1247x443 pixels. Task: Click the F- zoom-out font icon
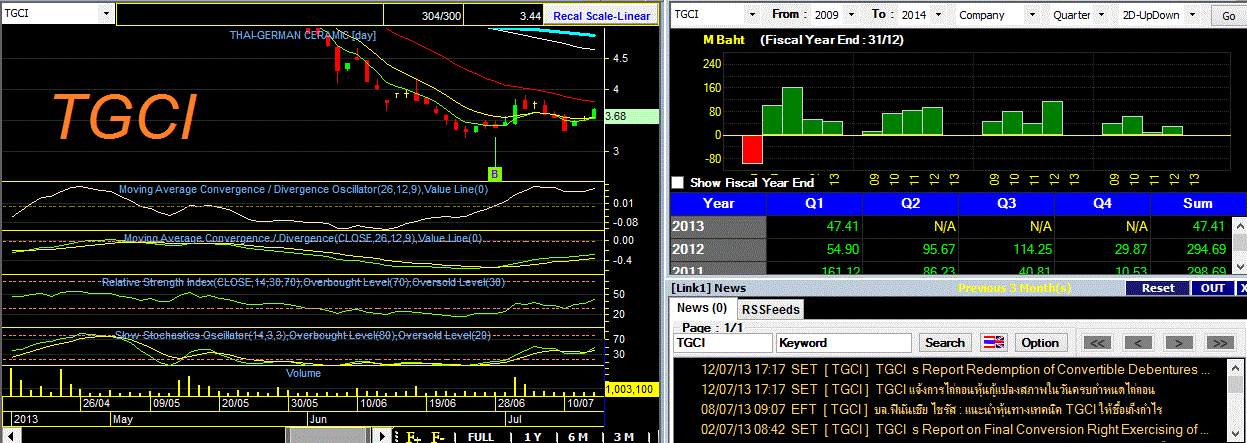(x=438, y=437)
